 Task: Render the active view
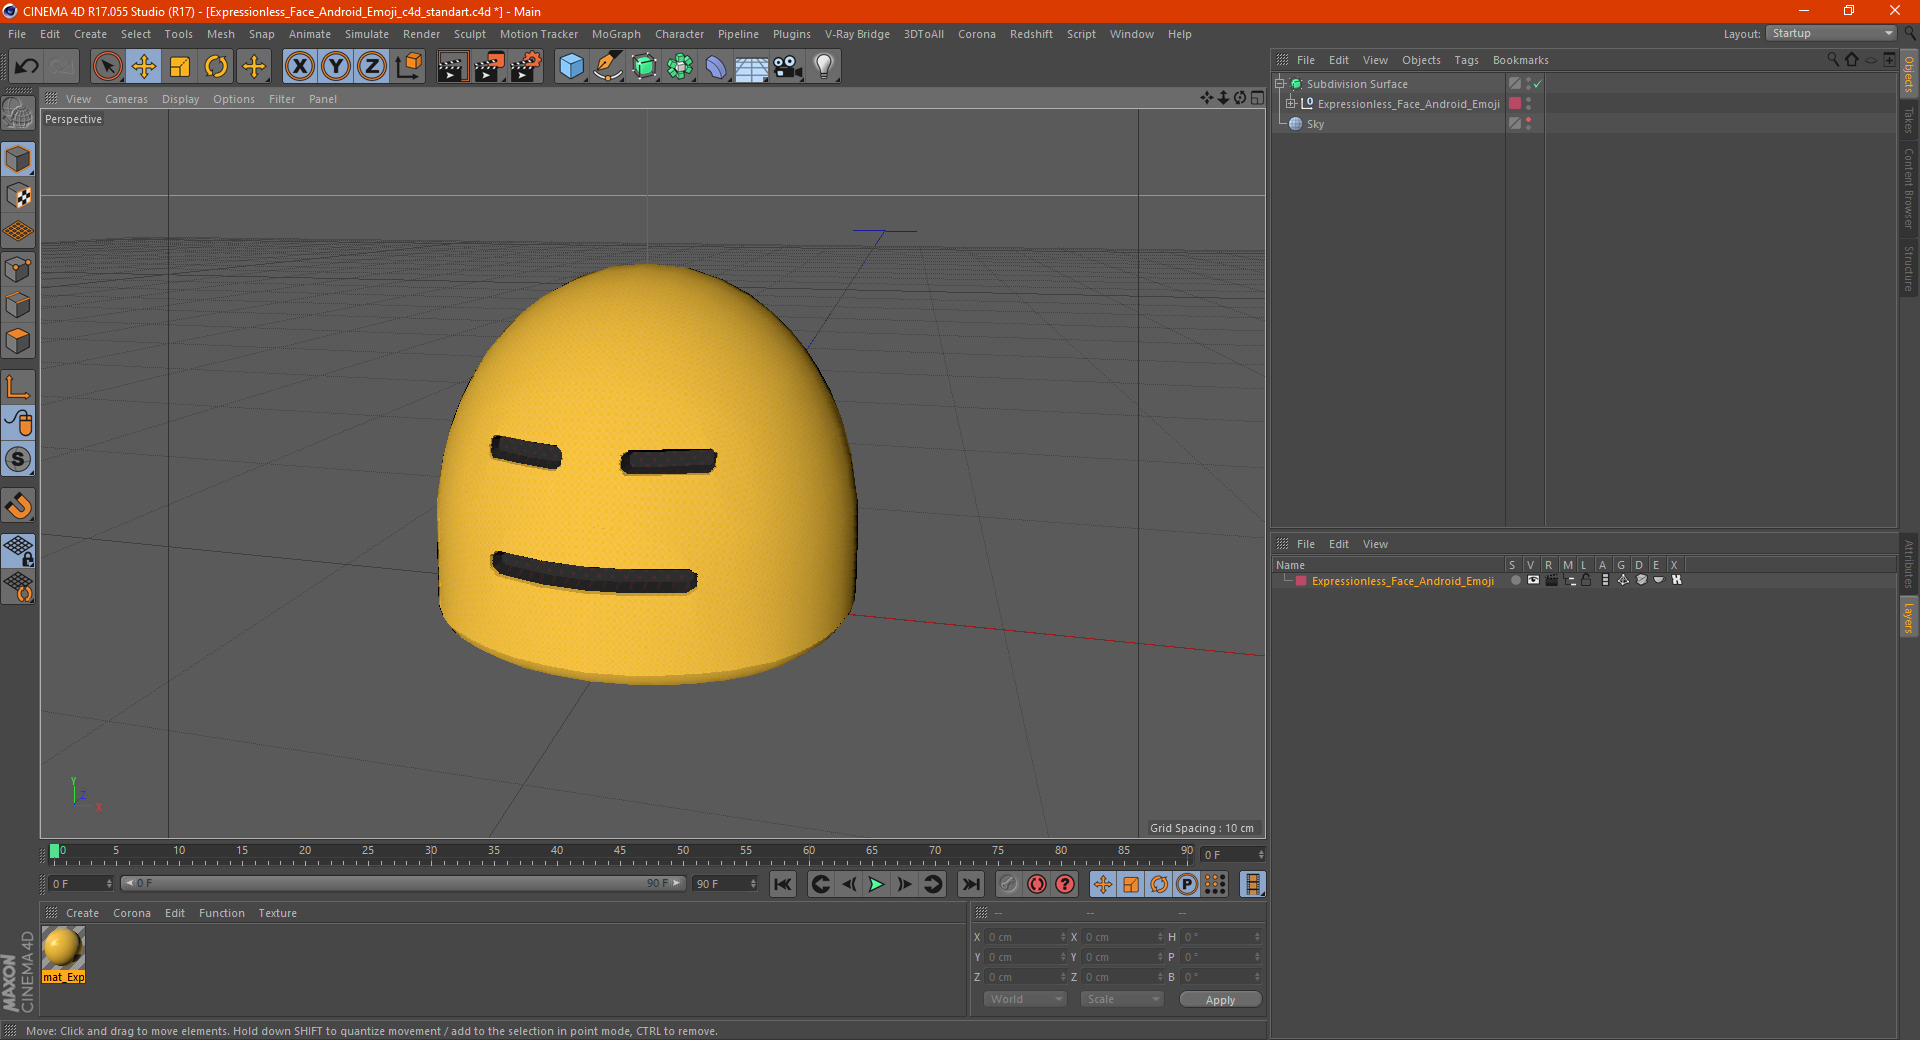coord(452,67)
